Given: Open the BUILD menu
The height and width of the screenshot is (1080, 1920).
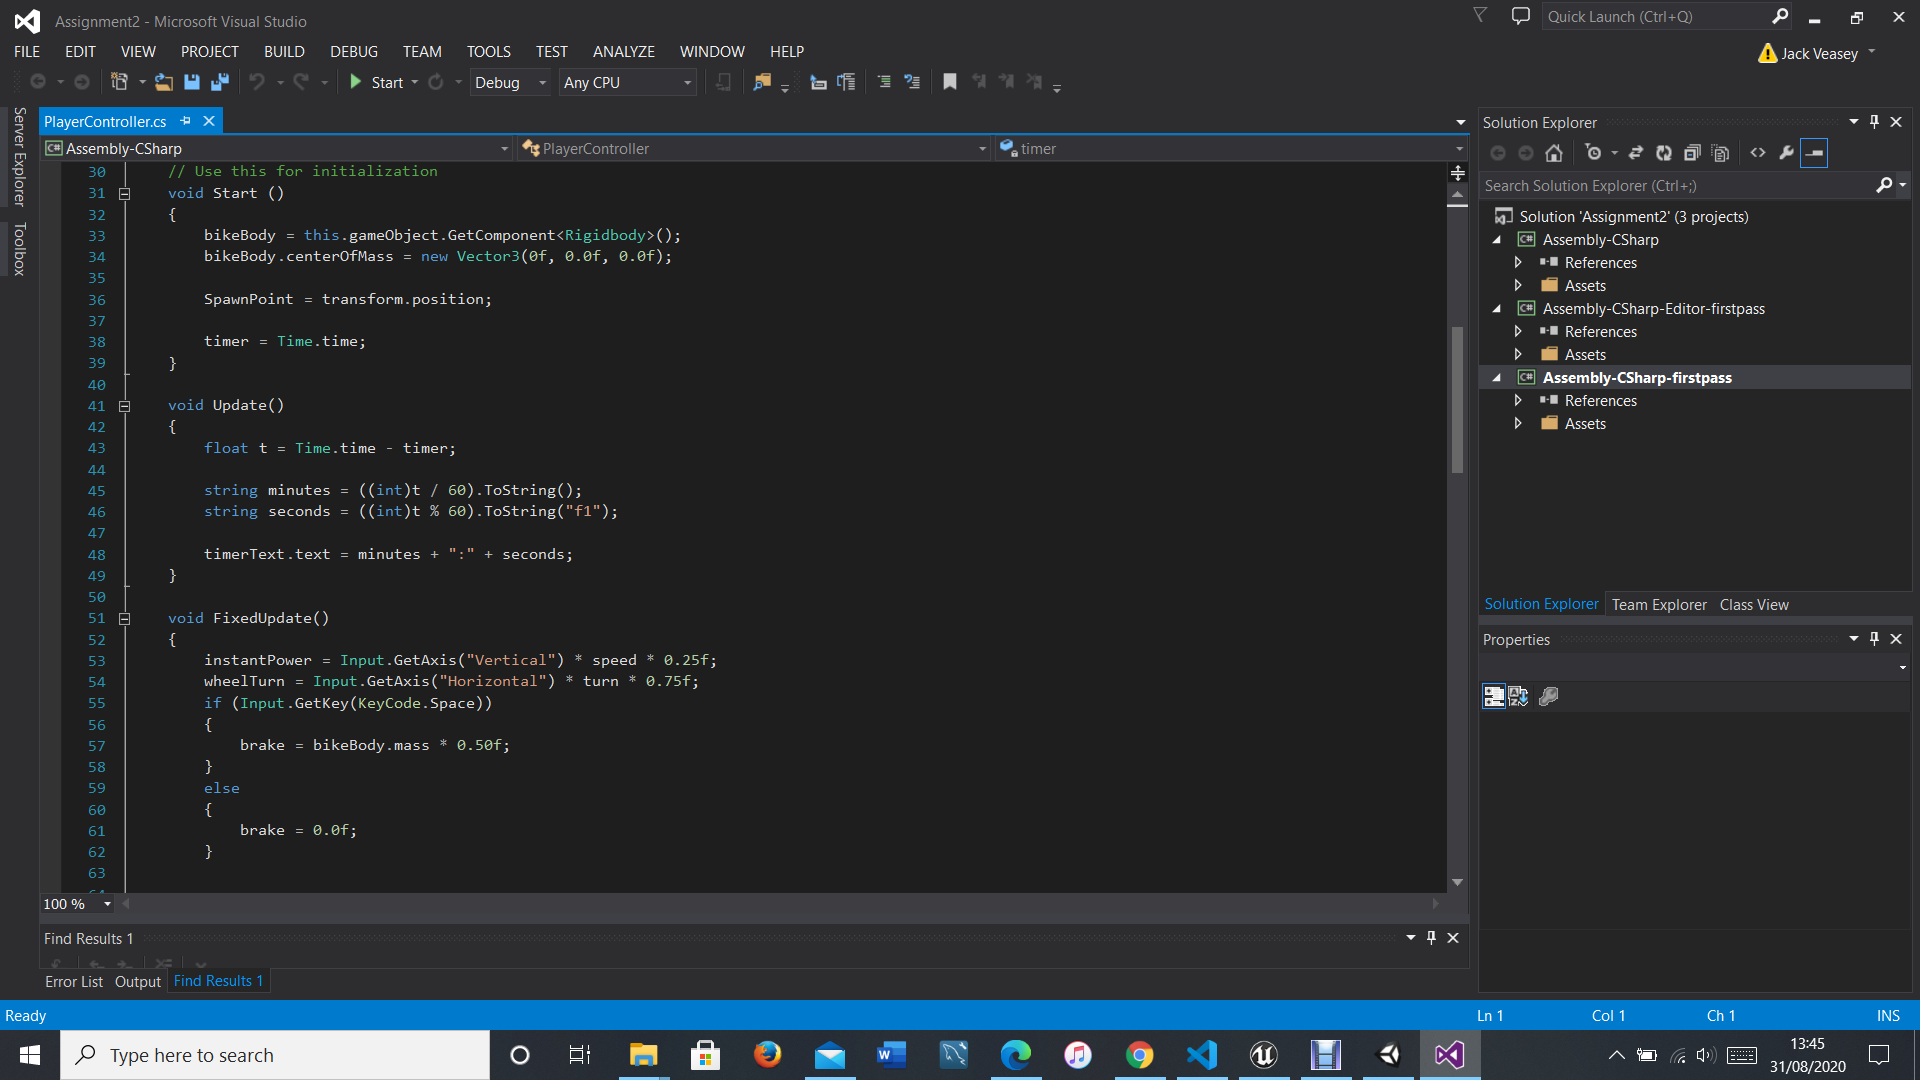Looking at the screenshot, I should [284, 52].
